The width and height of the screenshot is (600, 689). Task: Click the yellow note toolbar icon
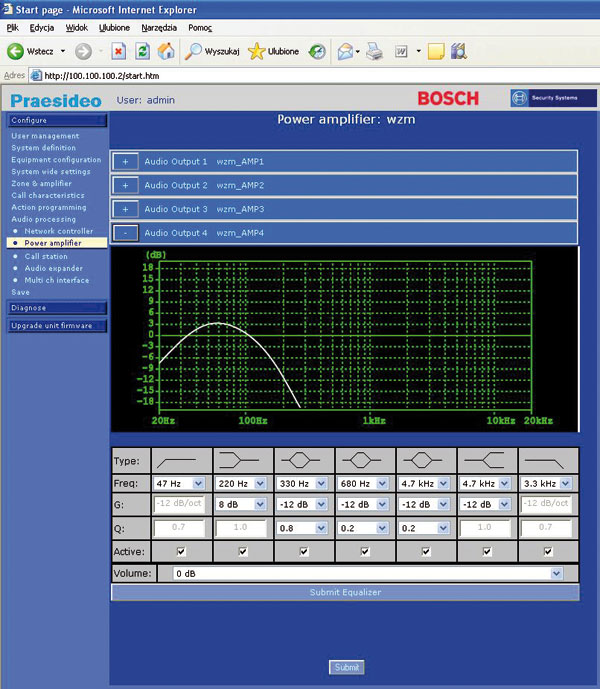[436, 51]
